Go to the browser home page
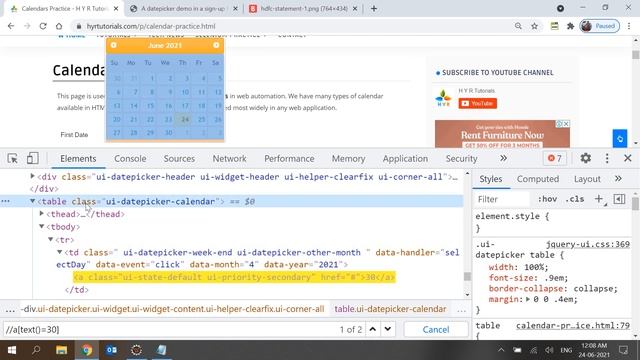640x360 pixels. coord(59,26)
